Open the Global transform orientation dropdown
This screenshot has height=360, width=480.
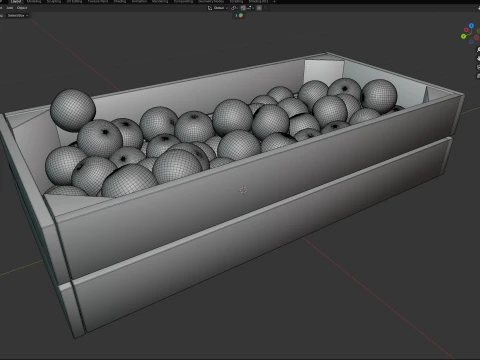tap(218, 8)
